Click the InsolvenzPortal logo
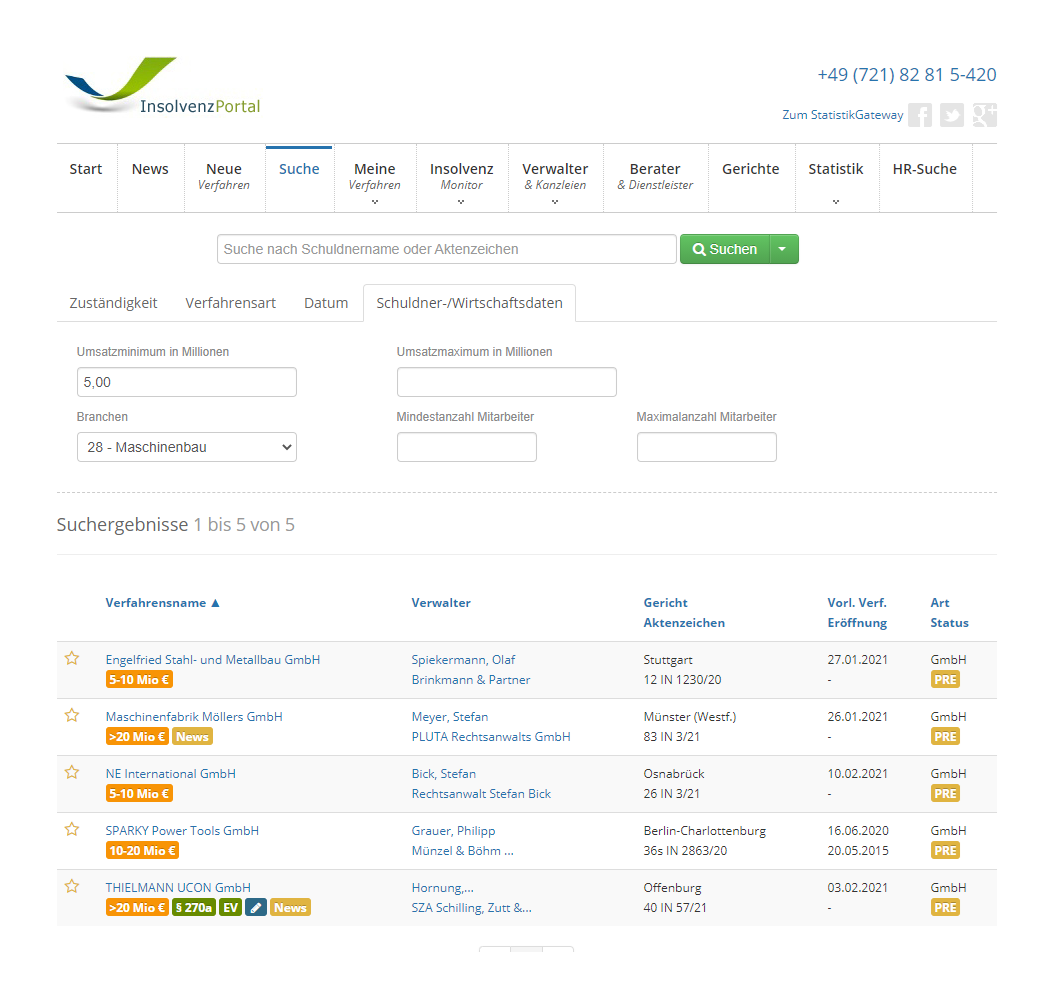The image size is (1054, 983). pyautogui.click(x=163, y=85)
